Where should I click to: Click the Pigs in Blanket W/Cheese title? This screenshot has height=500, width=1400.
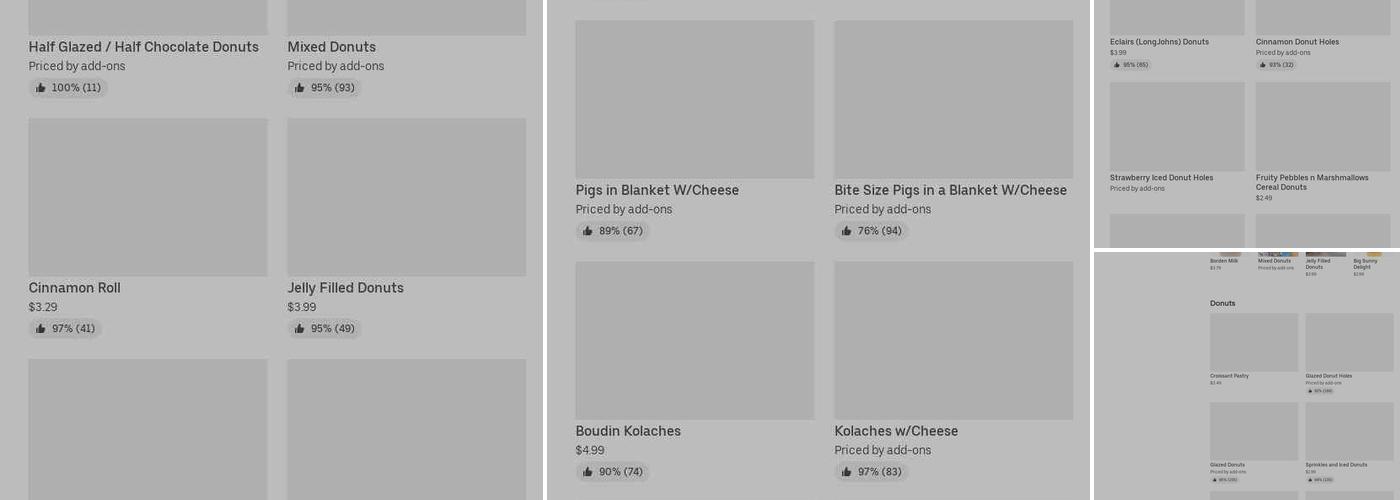pos(657,190)
